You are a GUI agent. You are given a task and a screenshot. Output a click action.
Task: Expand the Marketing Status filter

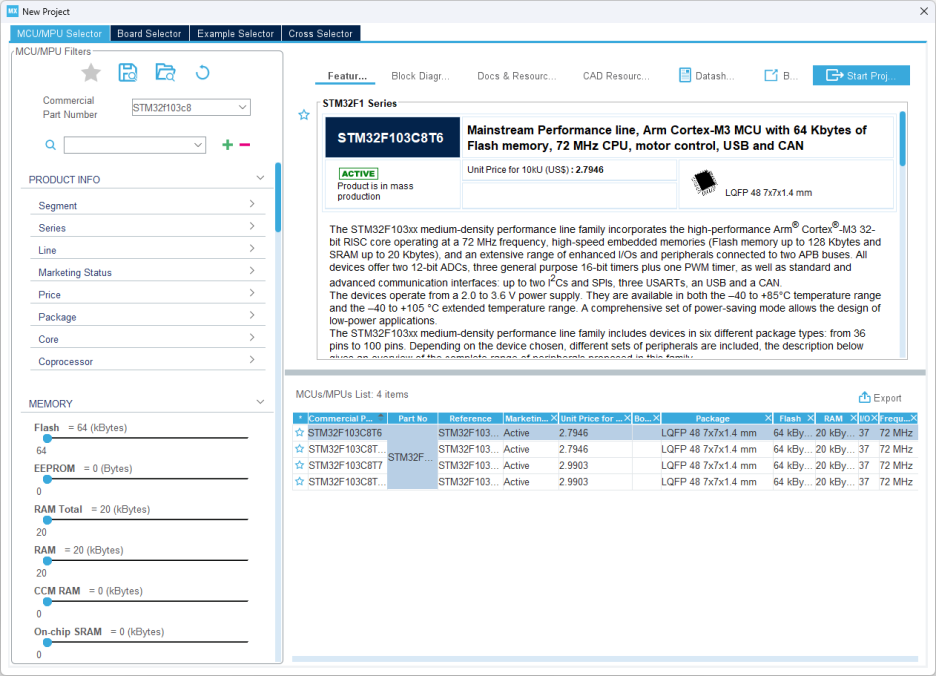pyautogui.click(x=252, y=271)
